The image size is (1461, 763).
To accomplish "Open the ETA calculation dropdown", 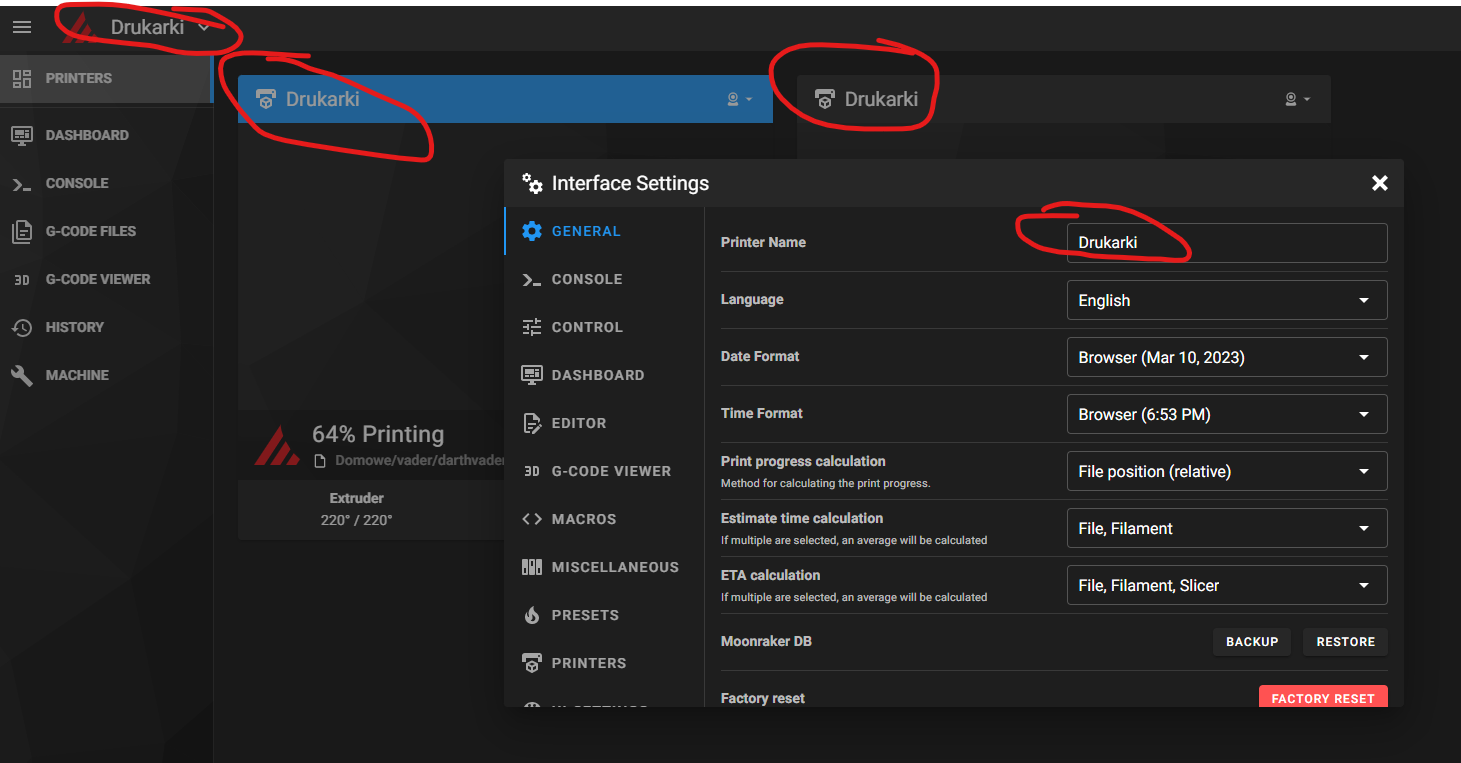I will click(x=1226, y=585).
